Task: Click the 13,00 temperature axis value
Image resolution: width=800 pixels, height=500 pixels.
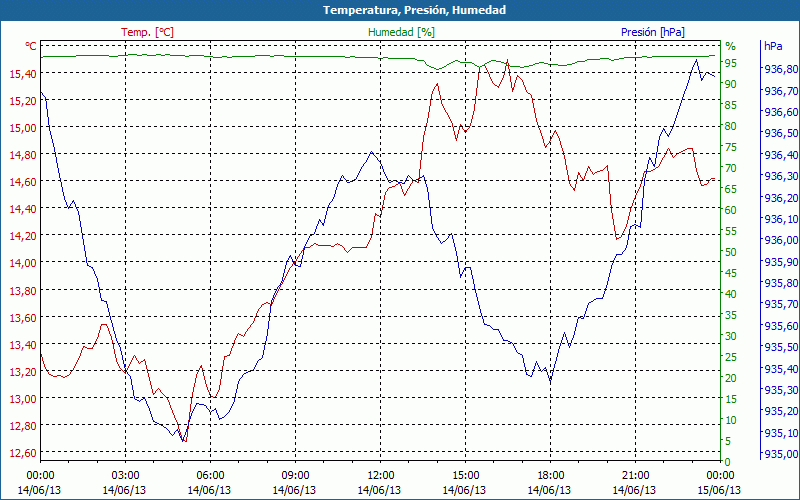Action: tap(23, 399)
